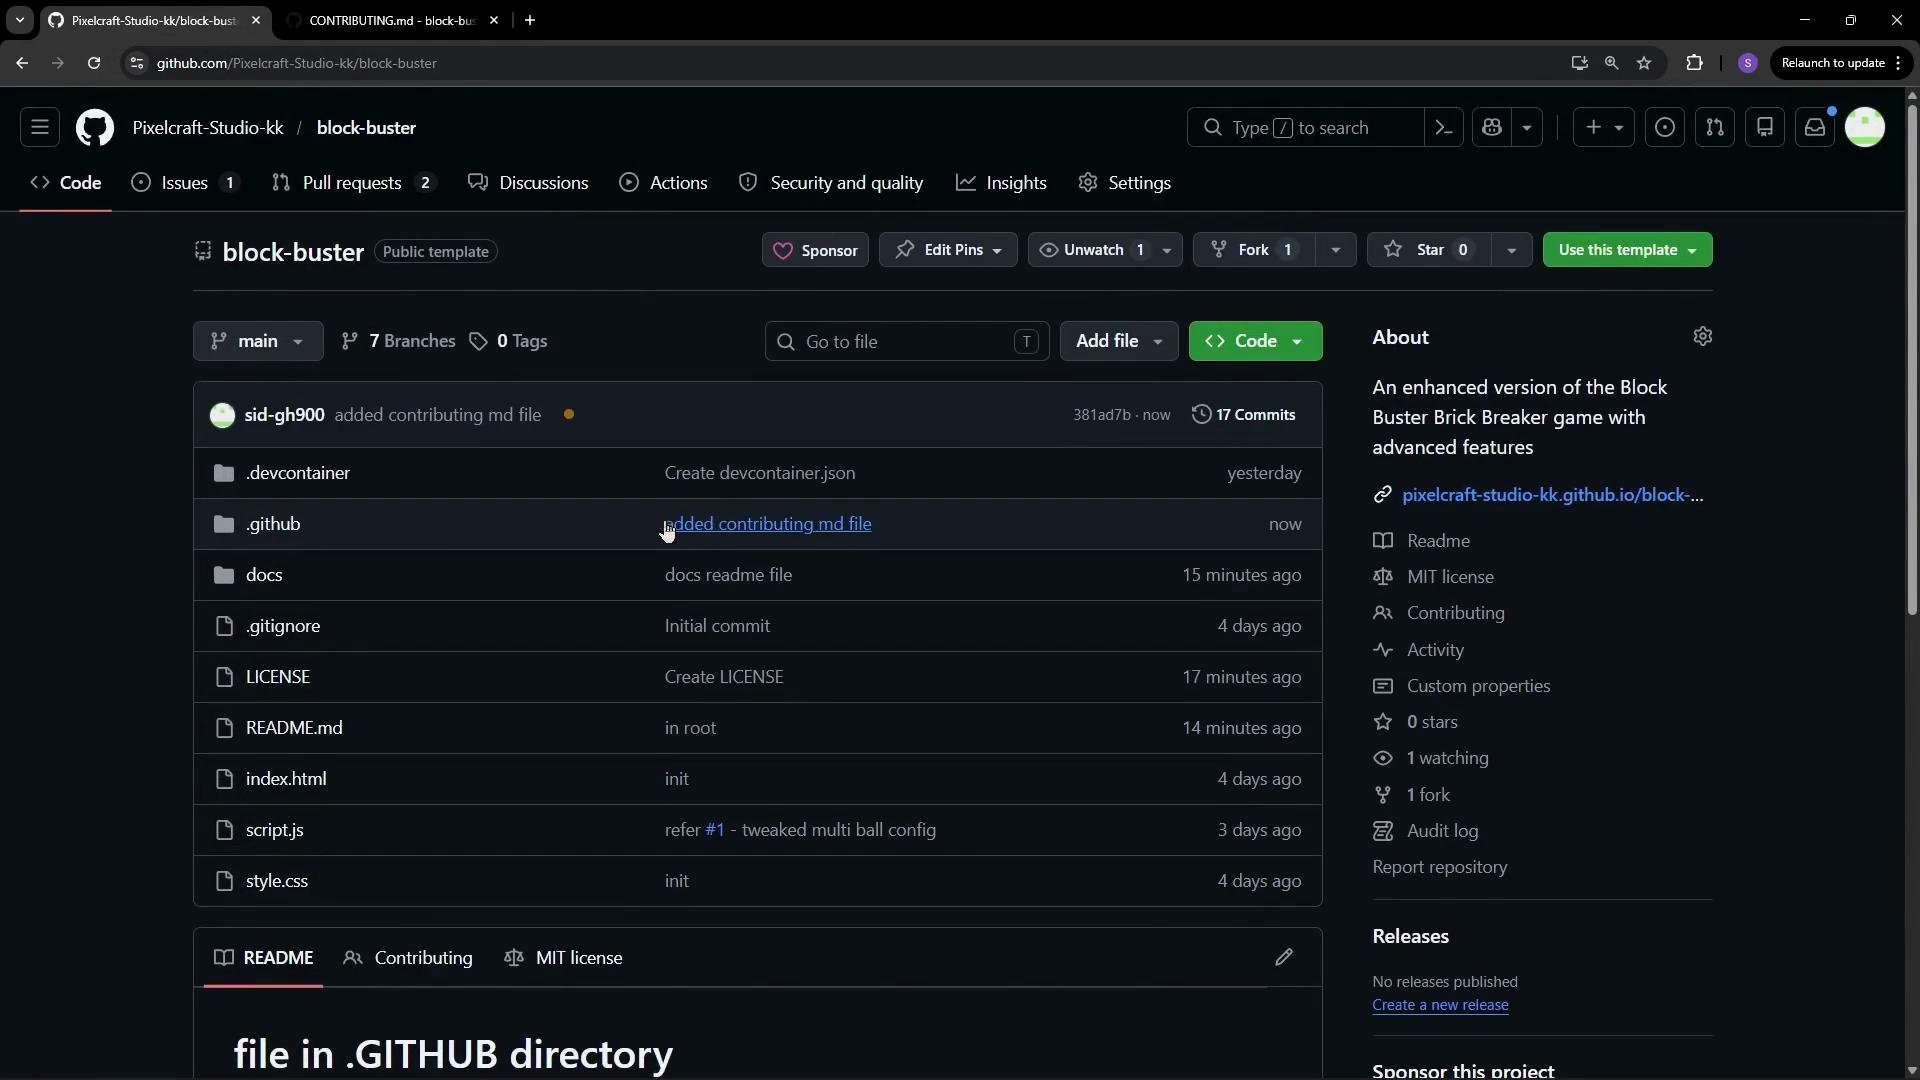Image resolution: width=1920 pixels, height=1080 pixels.
Task: Edit the README with the pencil icon
Action: 1284,958
